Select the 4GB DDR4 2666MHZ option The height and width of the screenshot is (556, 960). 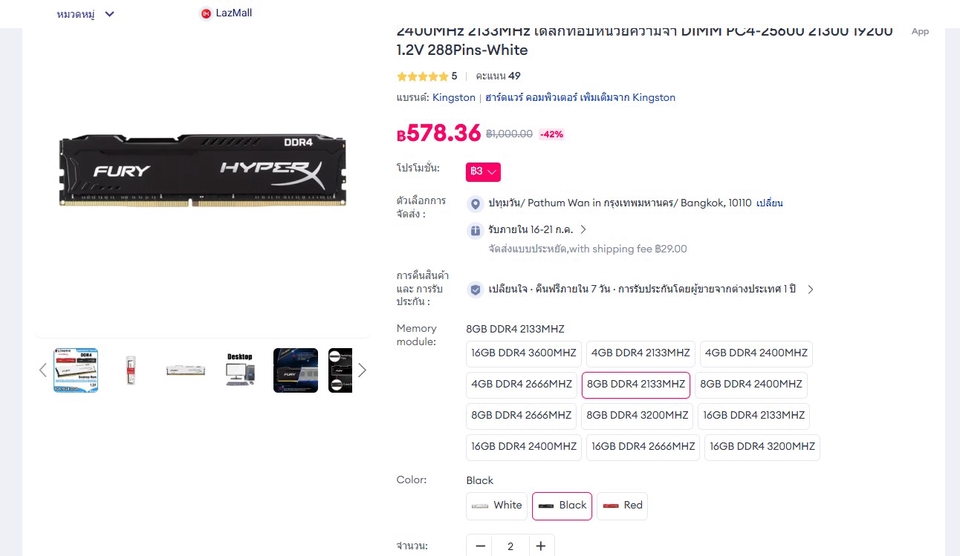coord(522,385)
